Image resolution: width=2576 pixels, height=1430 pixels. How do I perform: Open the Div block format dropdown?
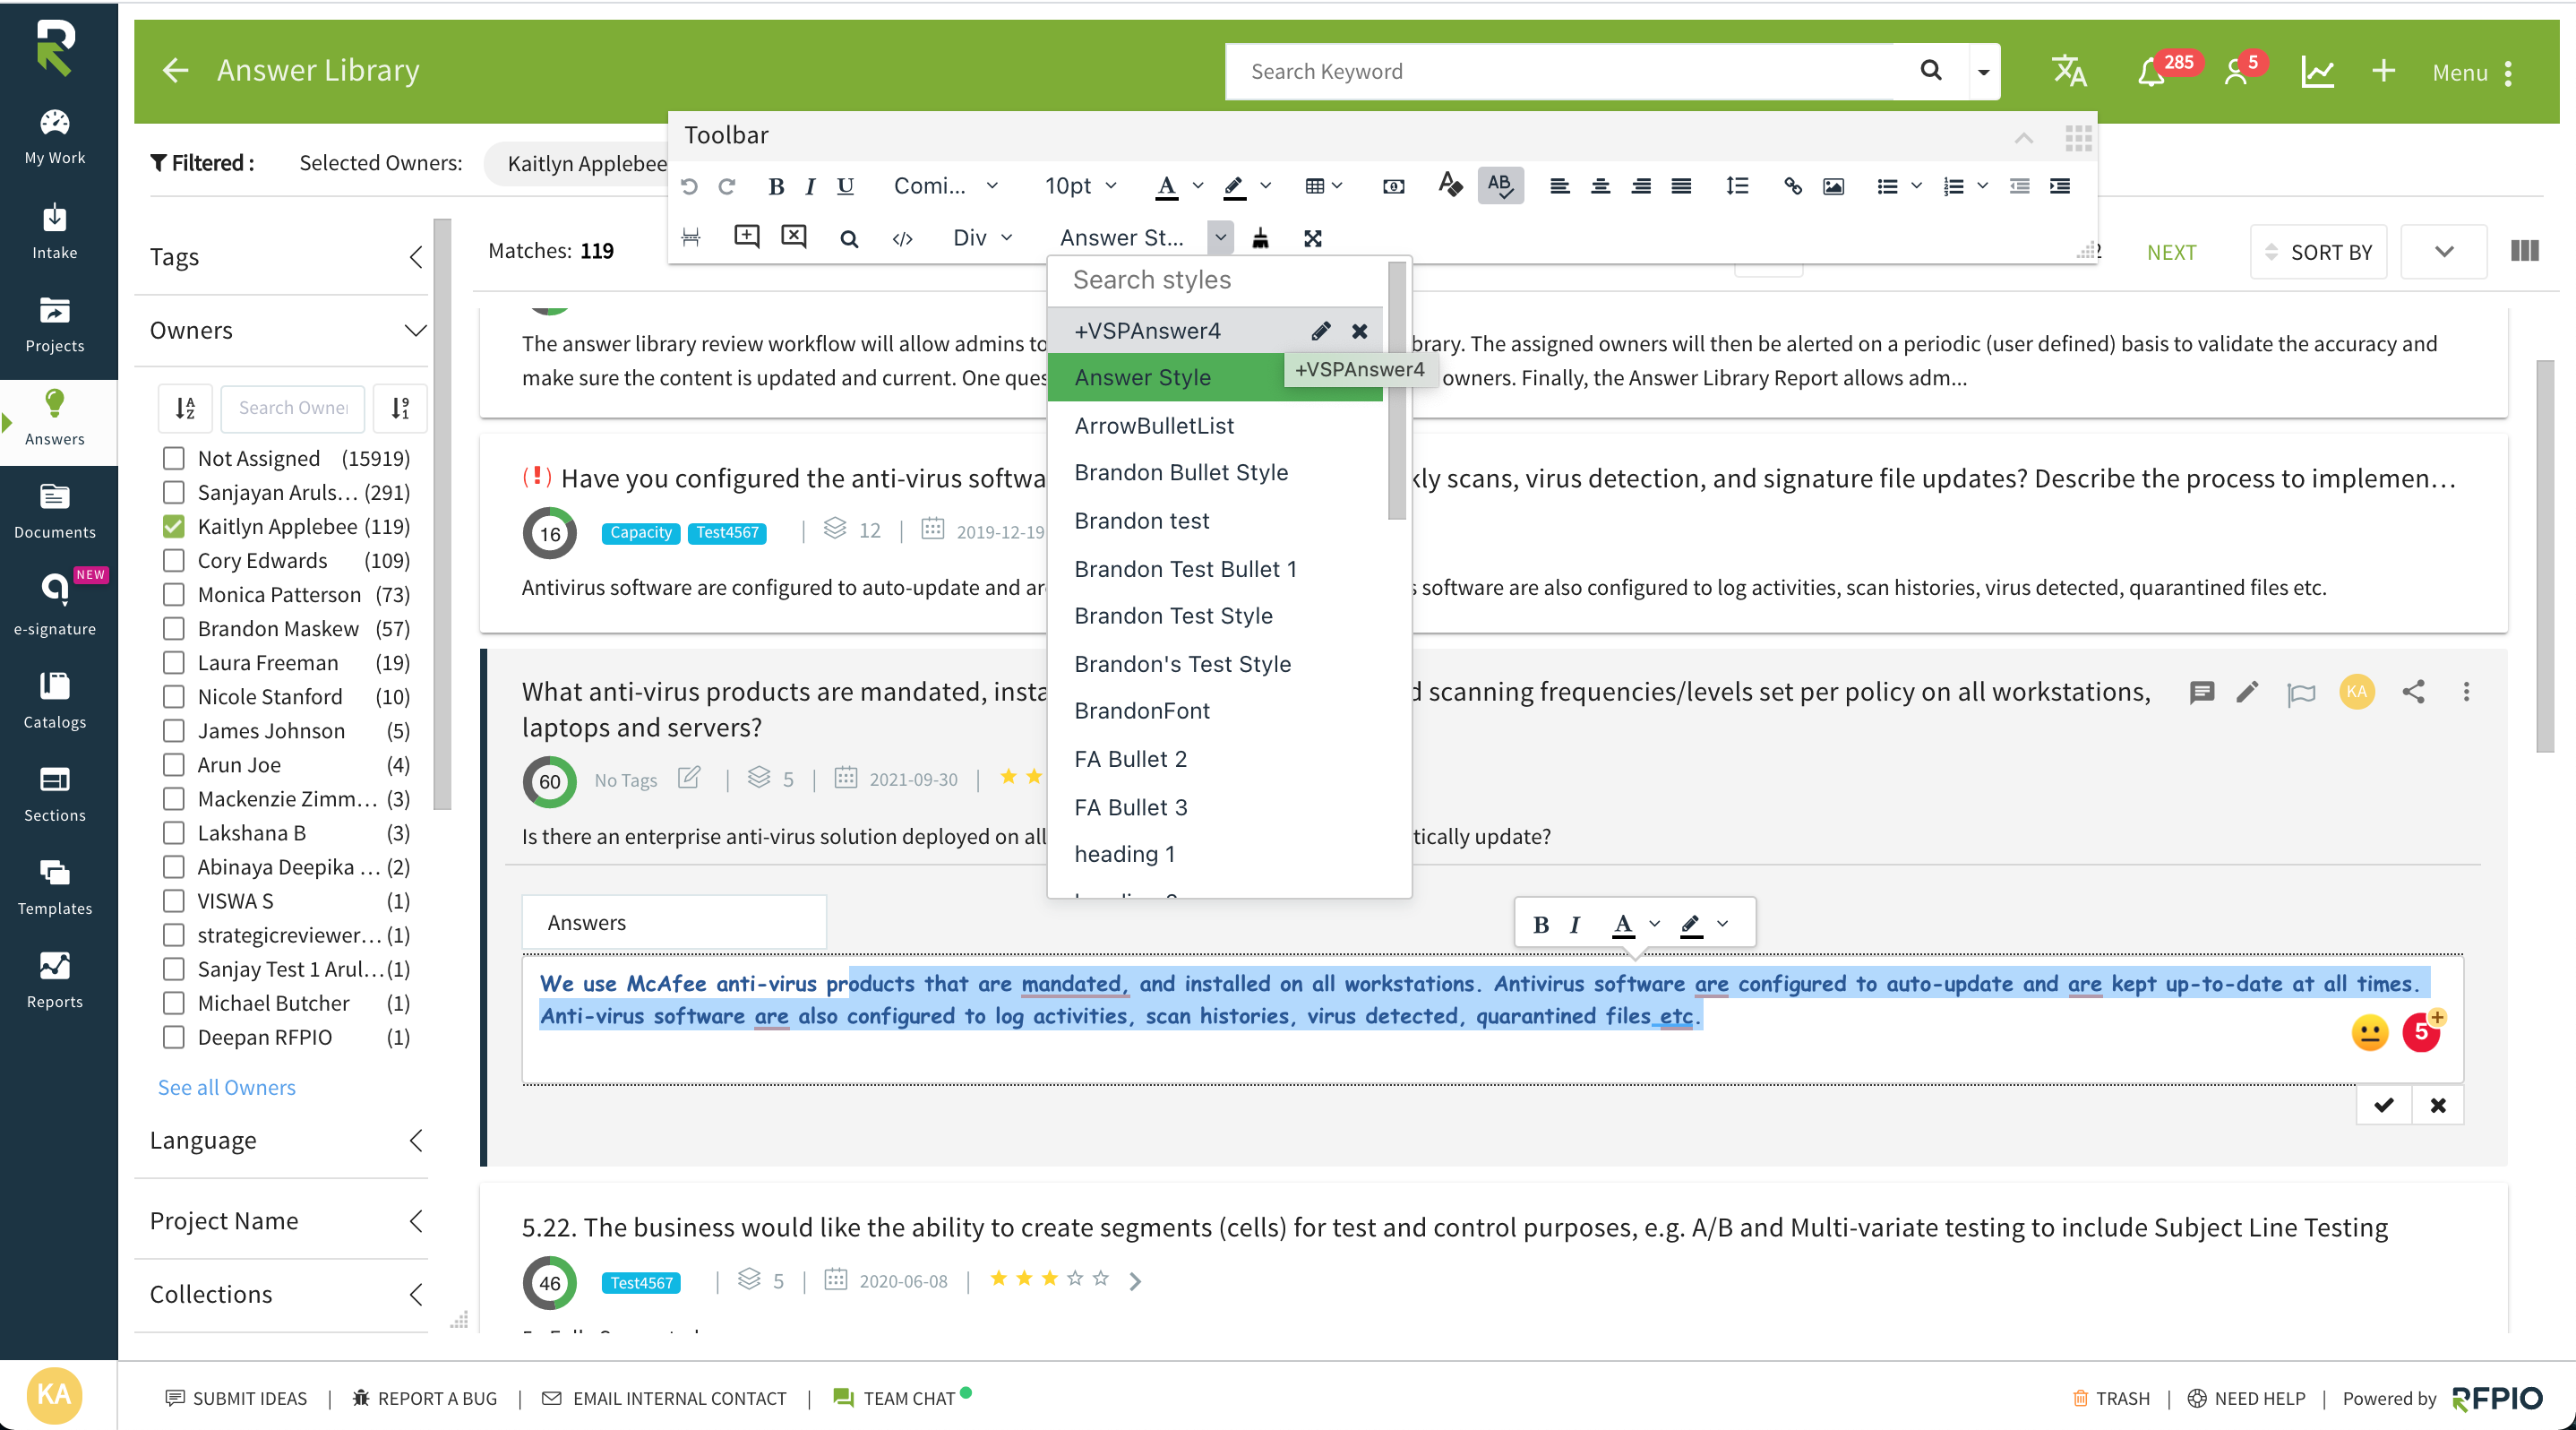982,238
